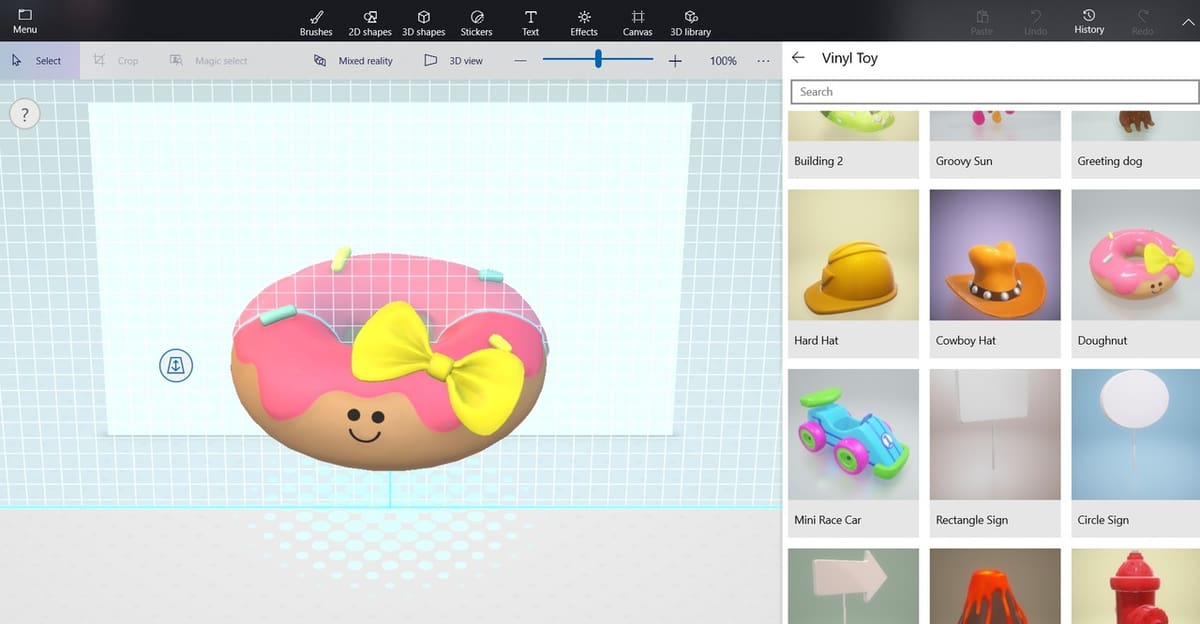
Task: Choose the Crop tool
Action: pos(116,61)
